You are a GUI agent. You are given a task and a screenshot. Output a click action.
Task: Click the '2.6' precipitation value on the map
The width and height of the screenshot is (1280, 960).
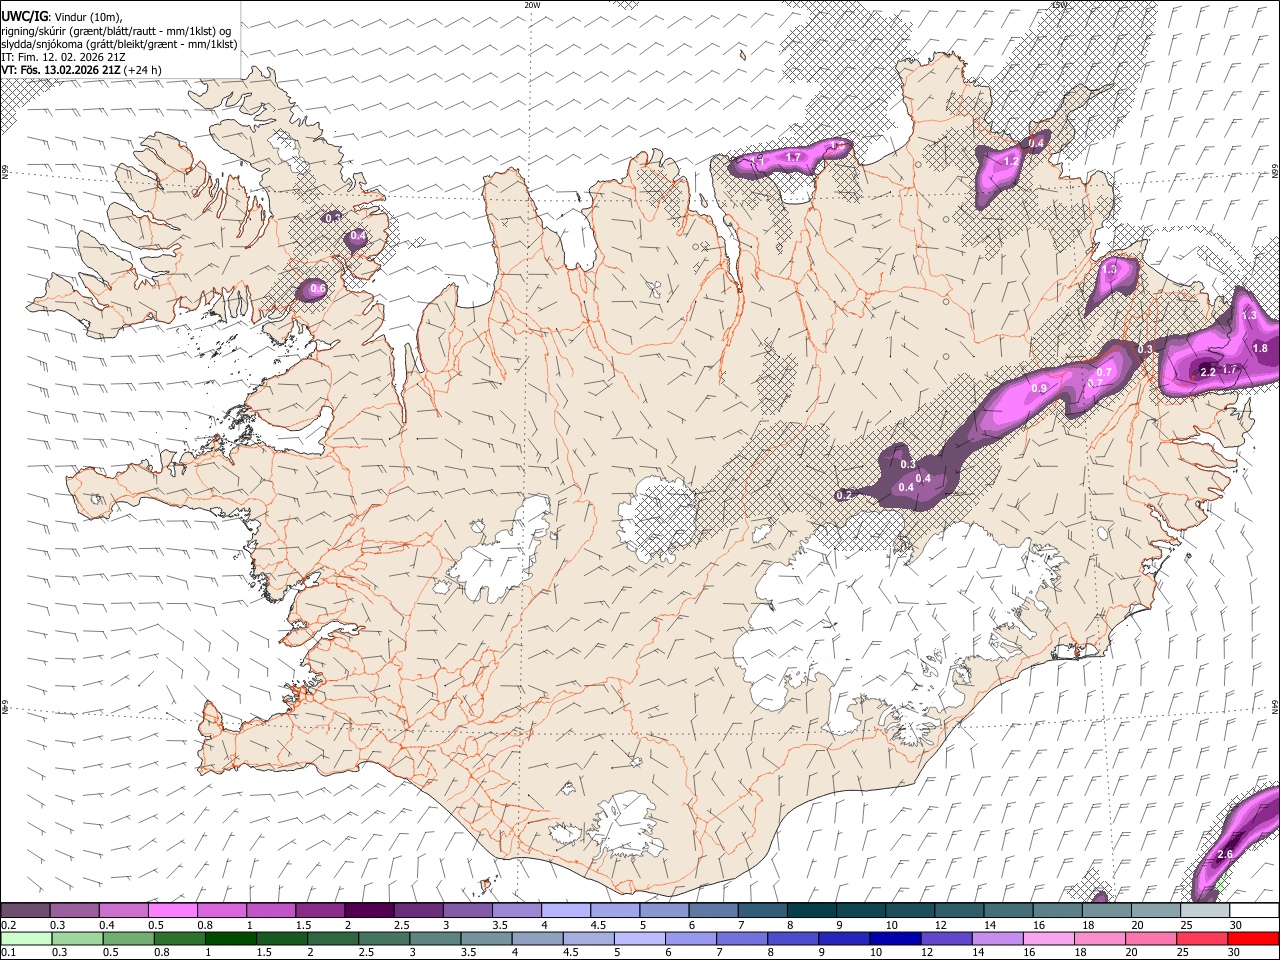pos(1225,854)
